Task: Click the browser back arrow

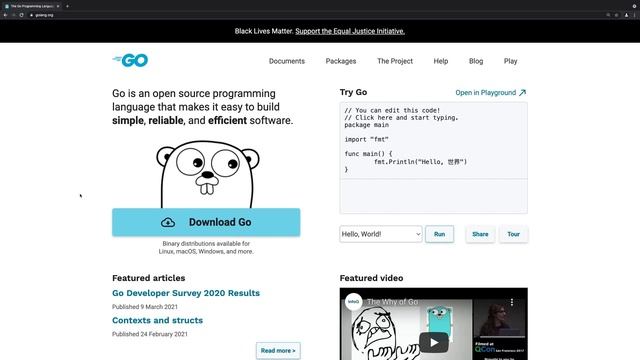Action: click(5, 15)
